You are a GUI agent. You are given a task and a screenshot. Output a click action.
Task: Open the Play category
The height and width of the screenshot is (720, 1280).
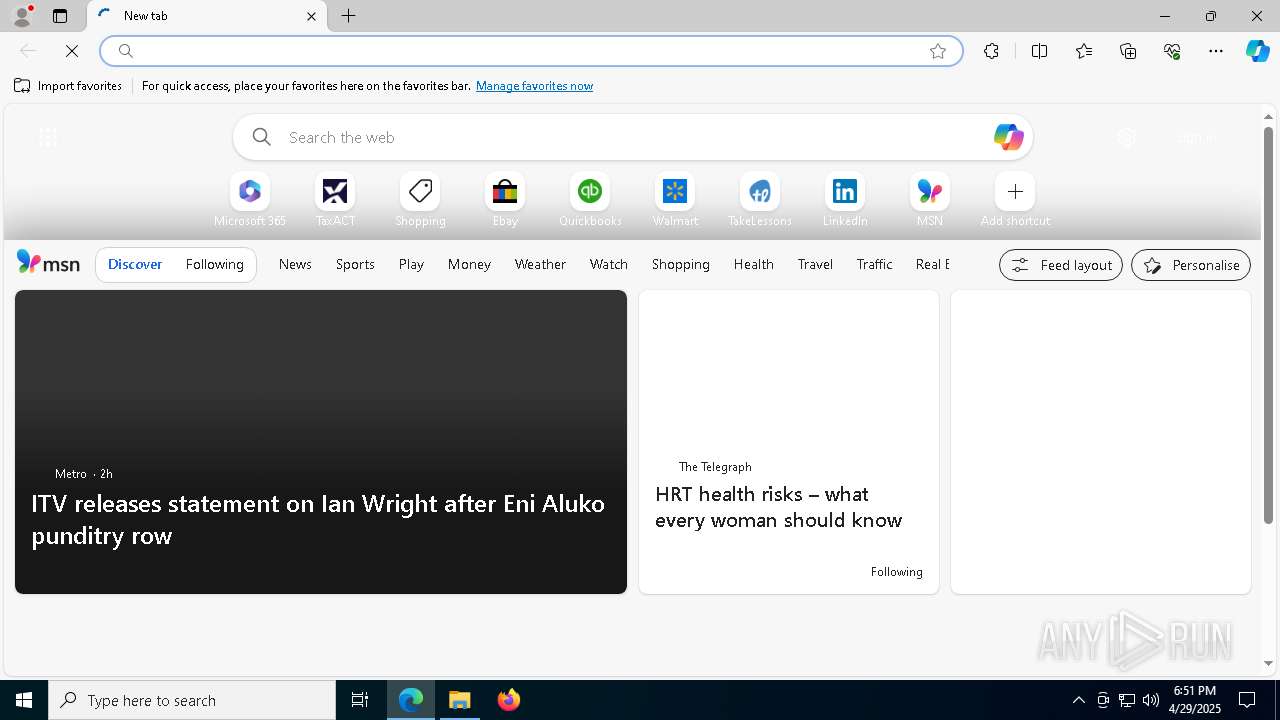point(411,264)
